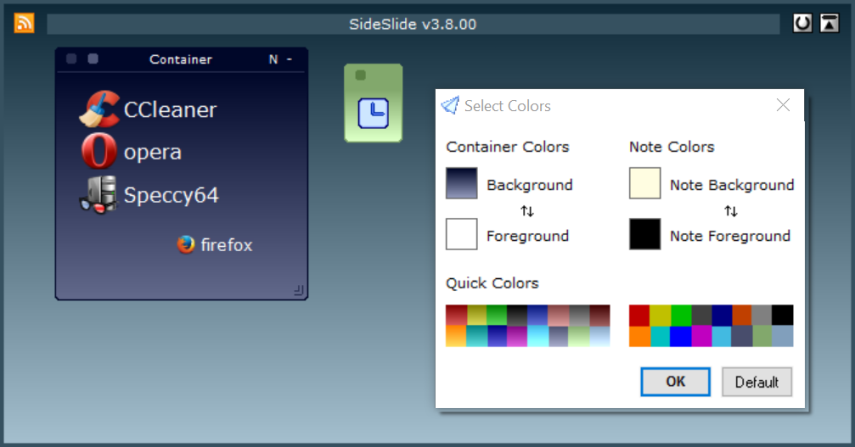Open the container Background gradient swatch

(x=461, y=183)
